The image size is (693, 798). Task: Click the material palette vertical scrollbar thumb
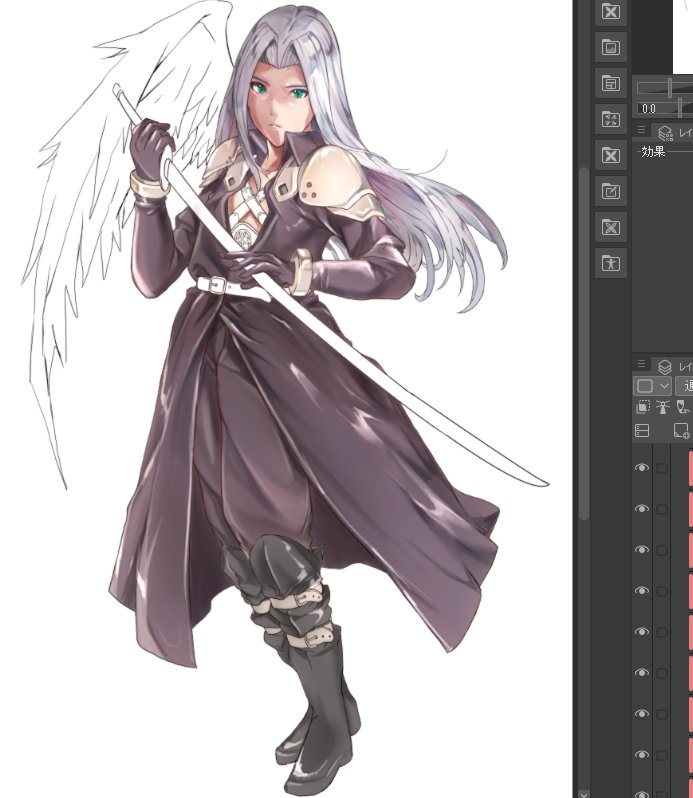[584, 344]
